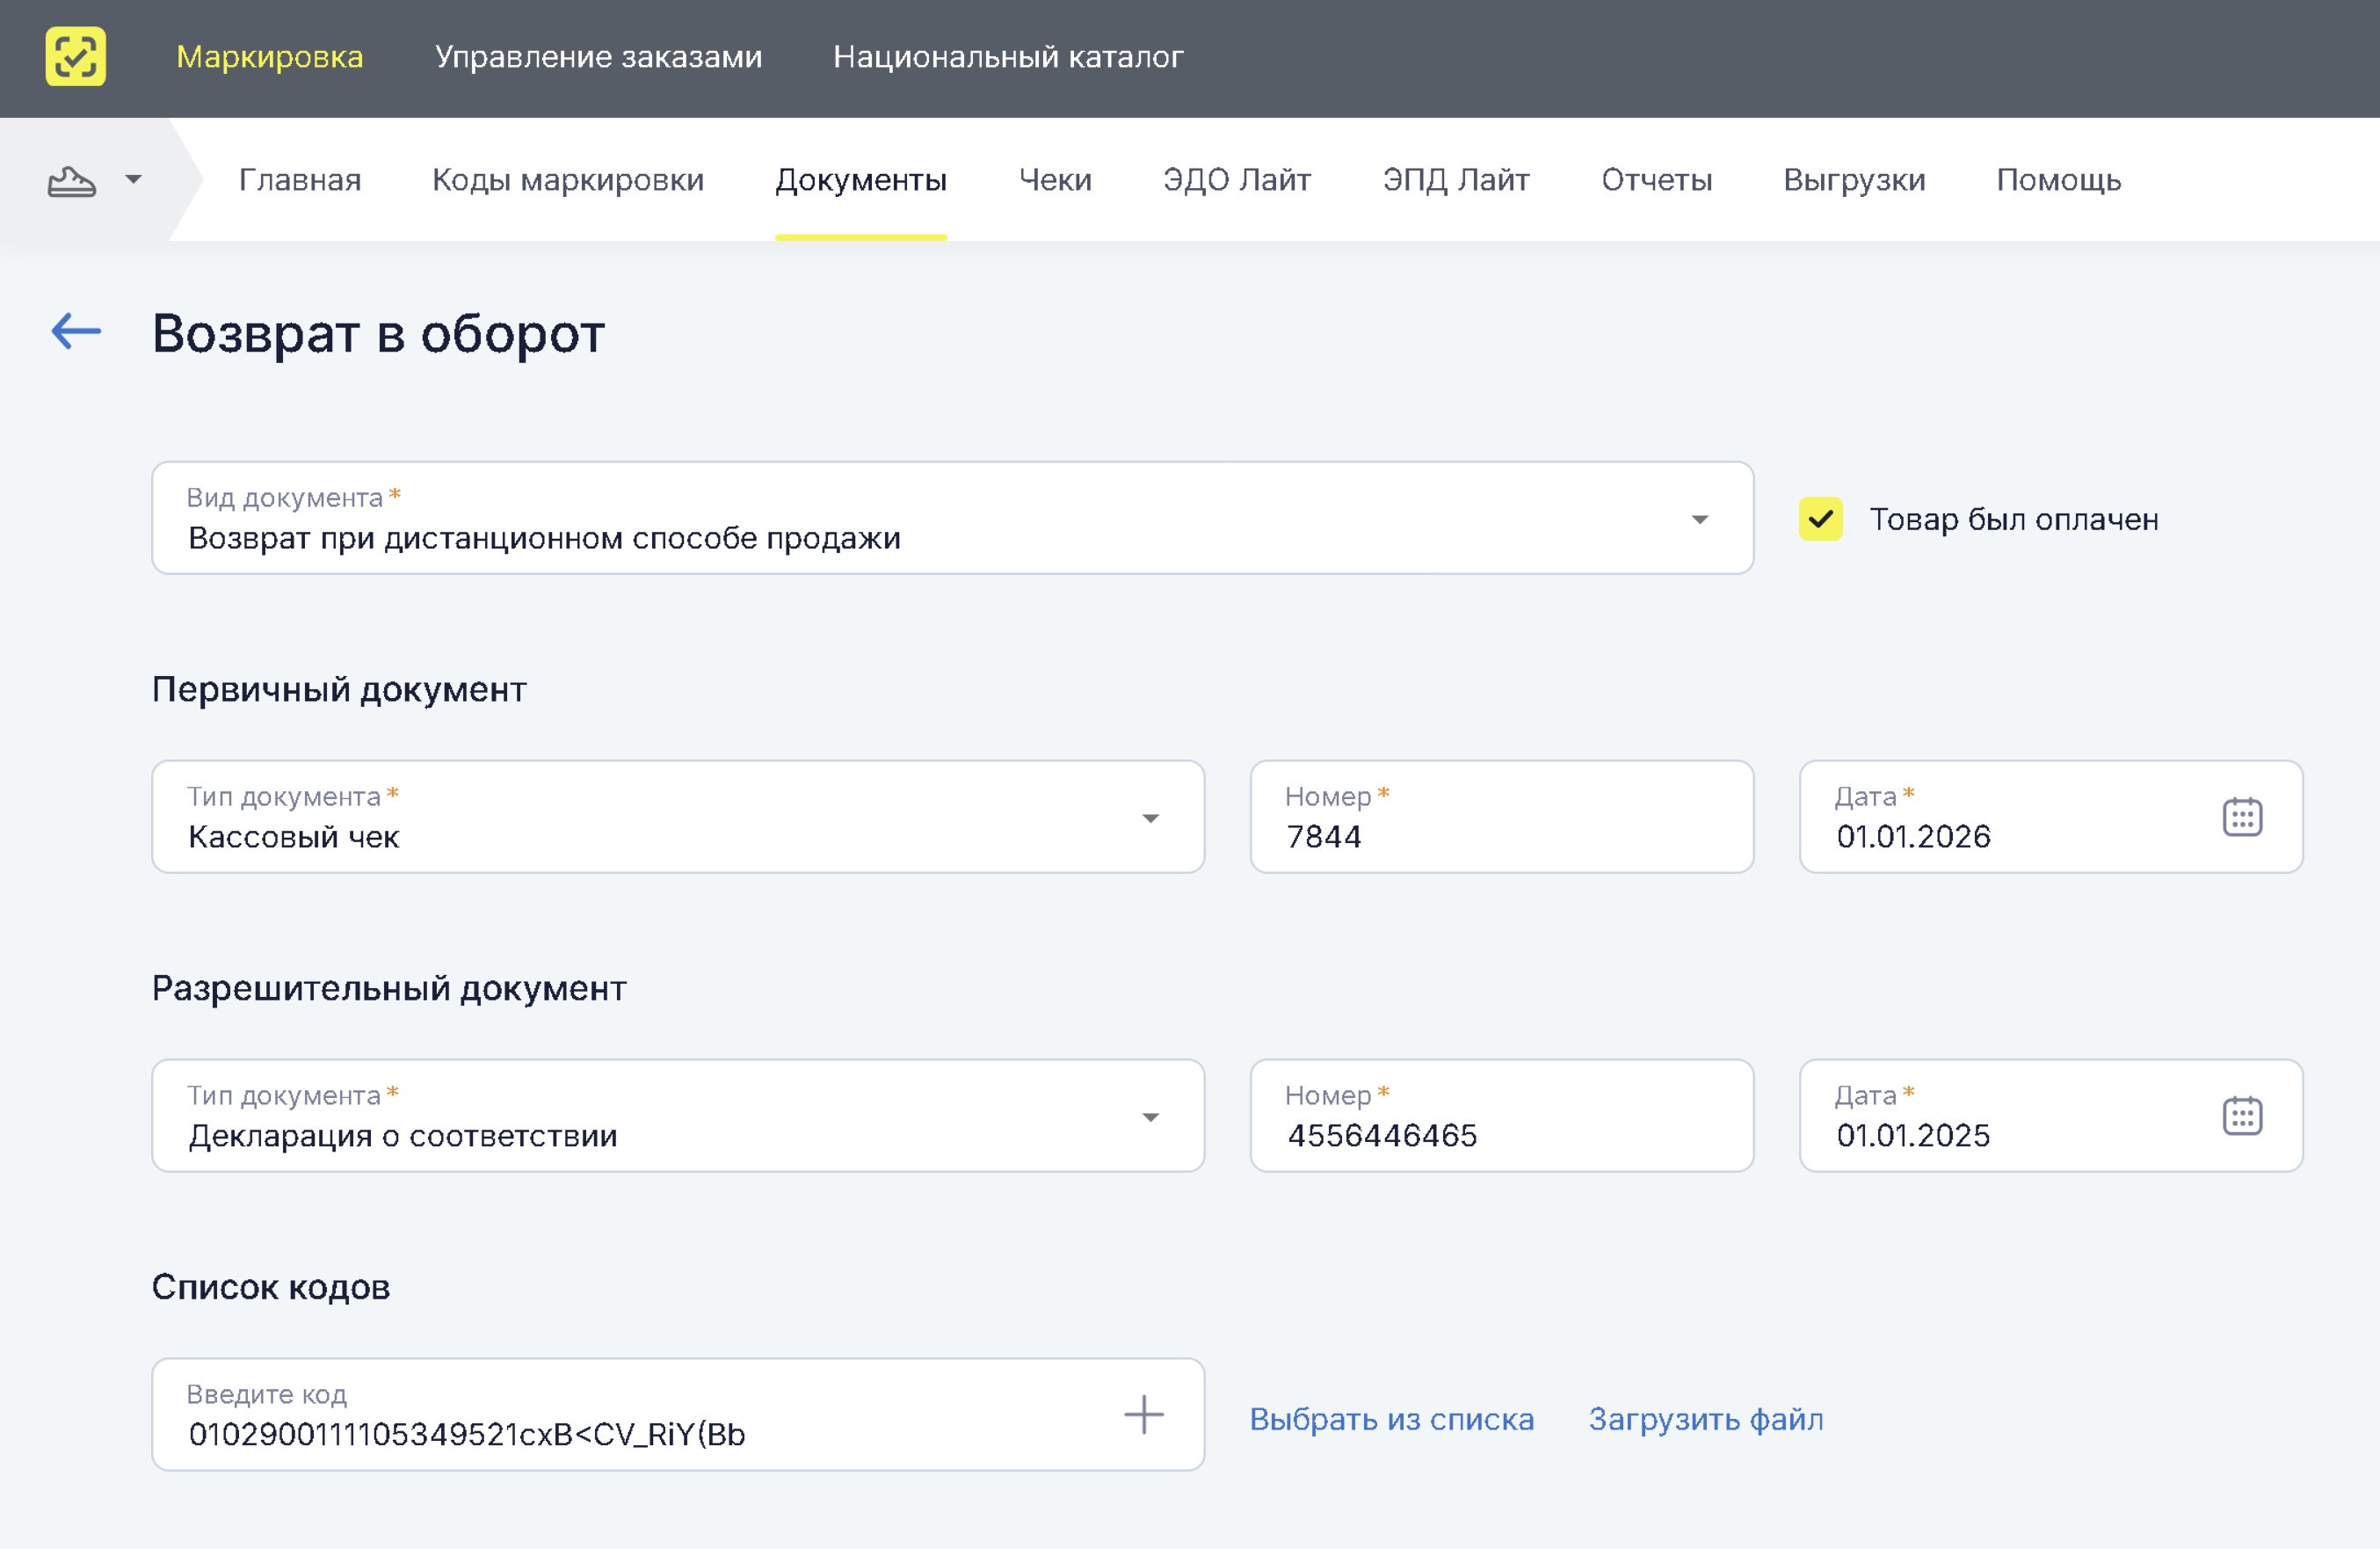Click permit document Номер field 4556446465

coord(1501,1116)
